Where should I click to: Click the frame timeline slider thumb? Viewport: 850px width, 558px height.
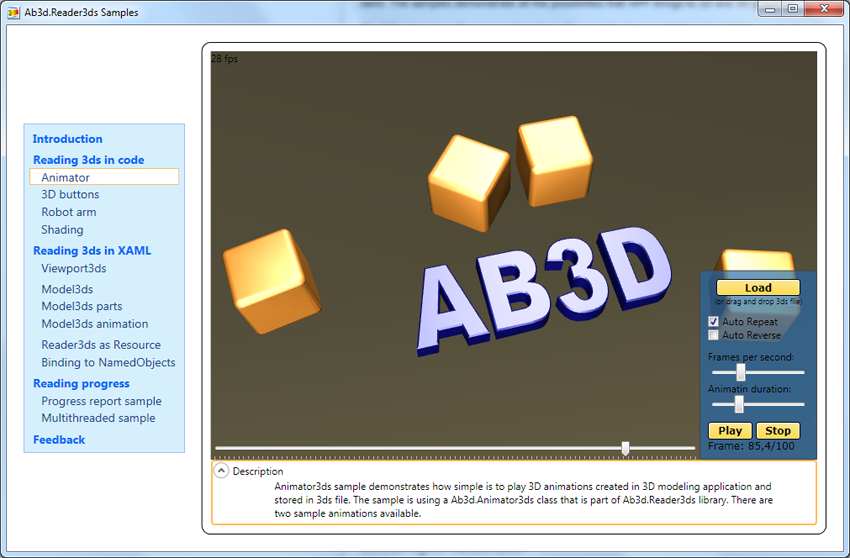(x=625, y=448)
